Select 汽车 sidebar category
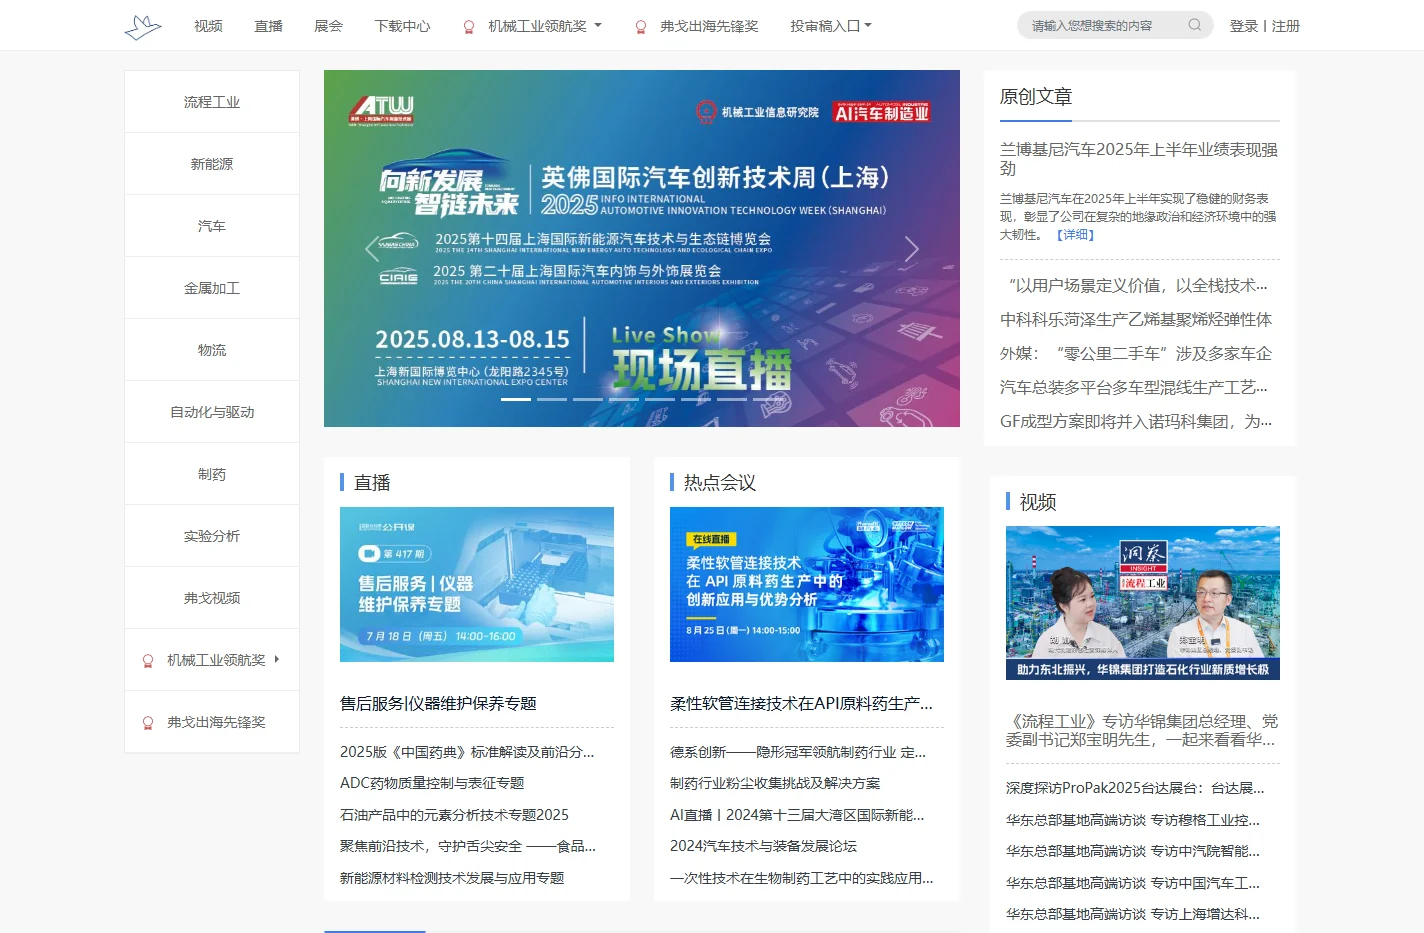Screen dimensions: 1424x933 point(212,226)
